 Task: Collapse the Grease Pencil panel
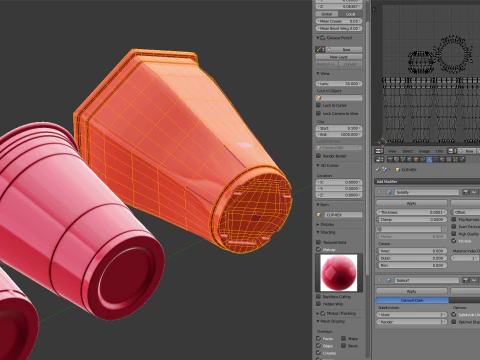click(318, 38)
